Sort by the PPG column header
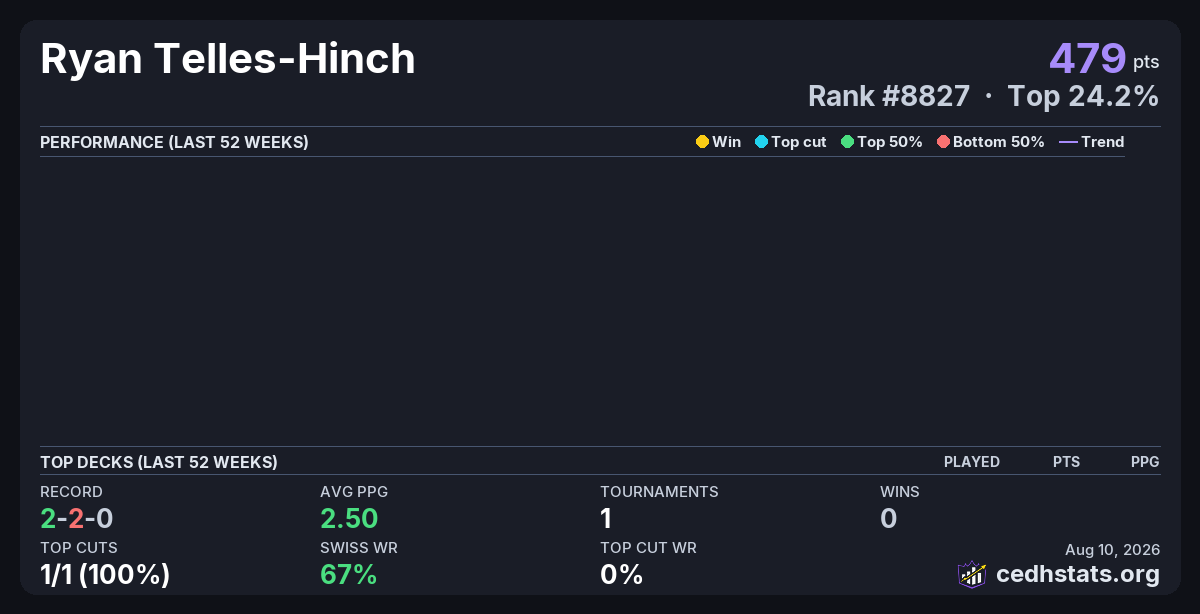 (x=1145, y=462)
